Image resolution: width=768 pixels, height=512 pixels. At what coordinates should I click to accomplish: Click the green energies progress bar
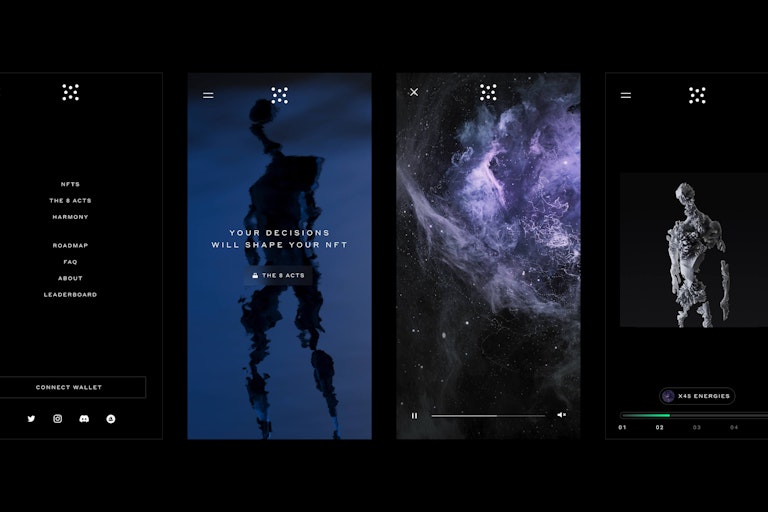[694, 415]
